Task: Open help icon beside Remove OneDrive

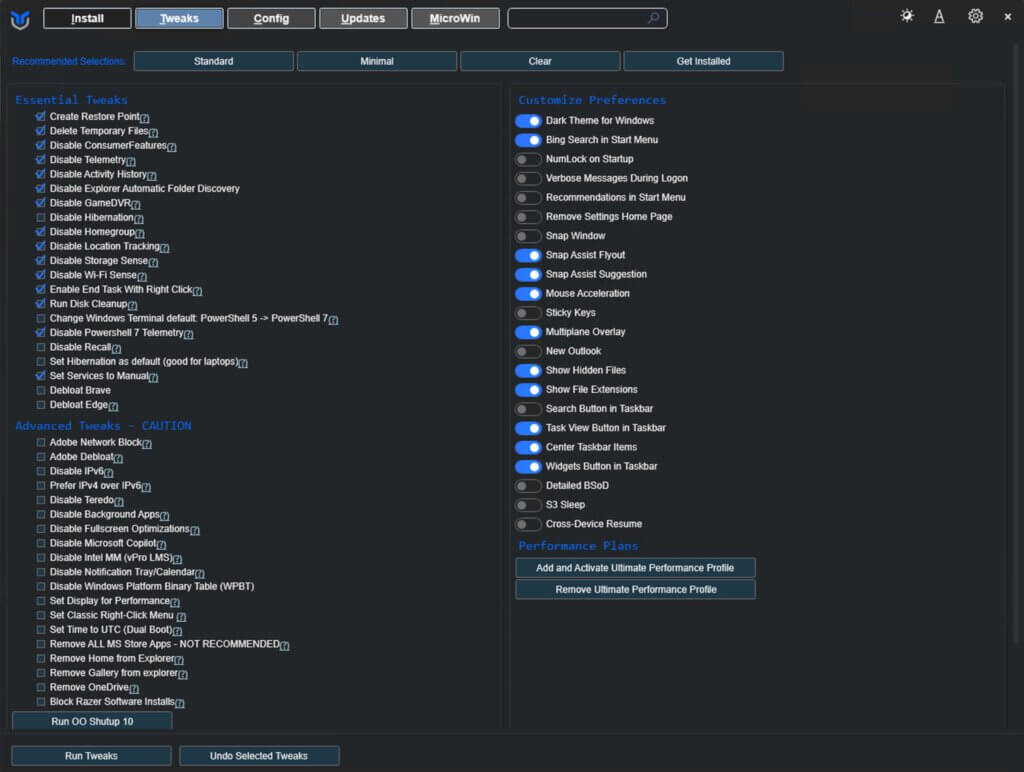Action: click(x=134, y=688)
